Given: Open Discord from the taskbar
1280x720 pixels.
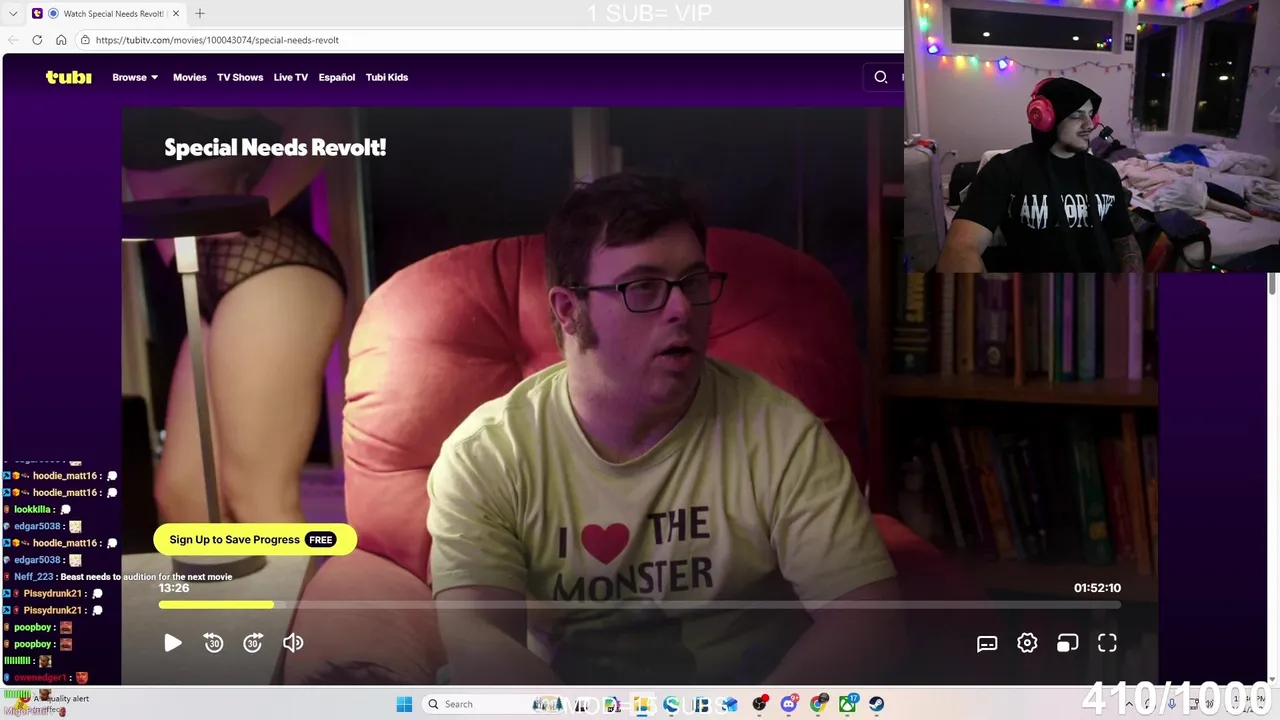Looking at the screenshot, I should tap(789, 704).
